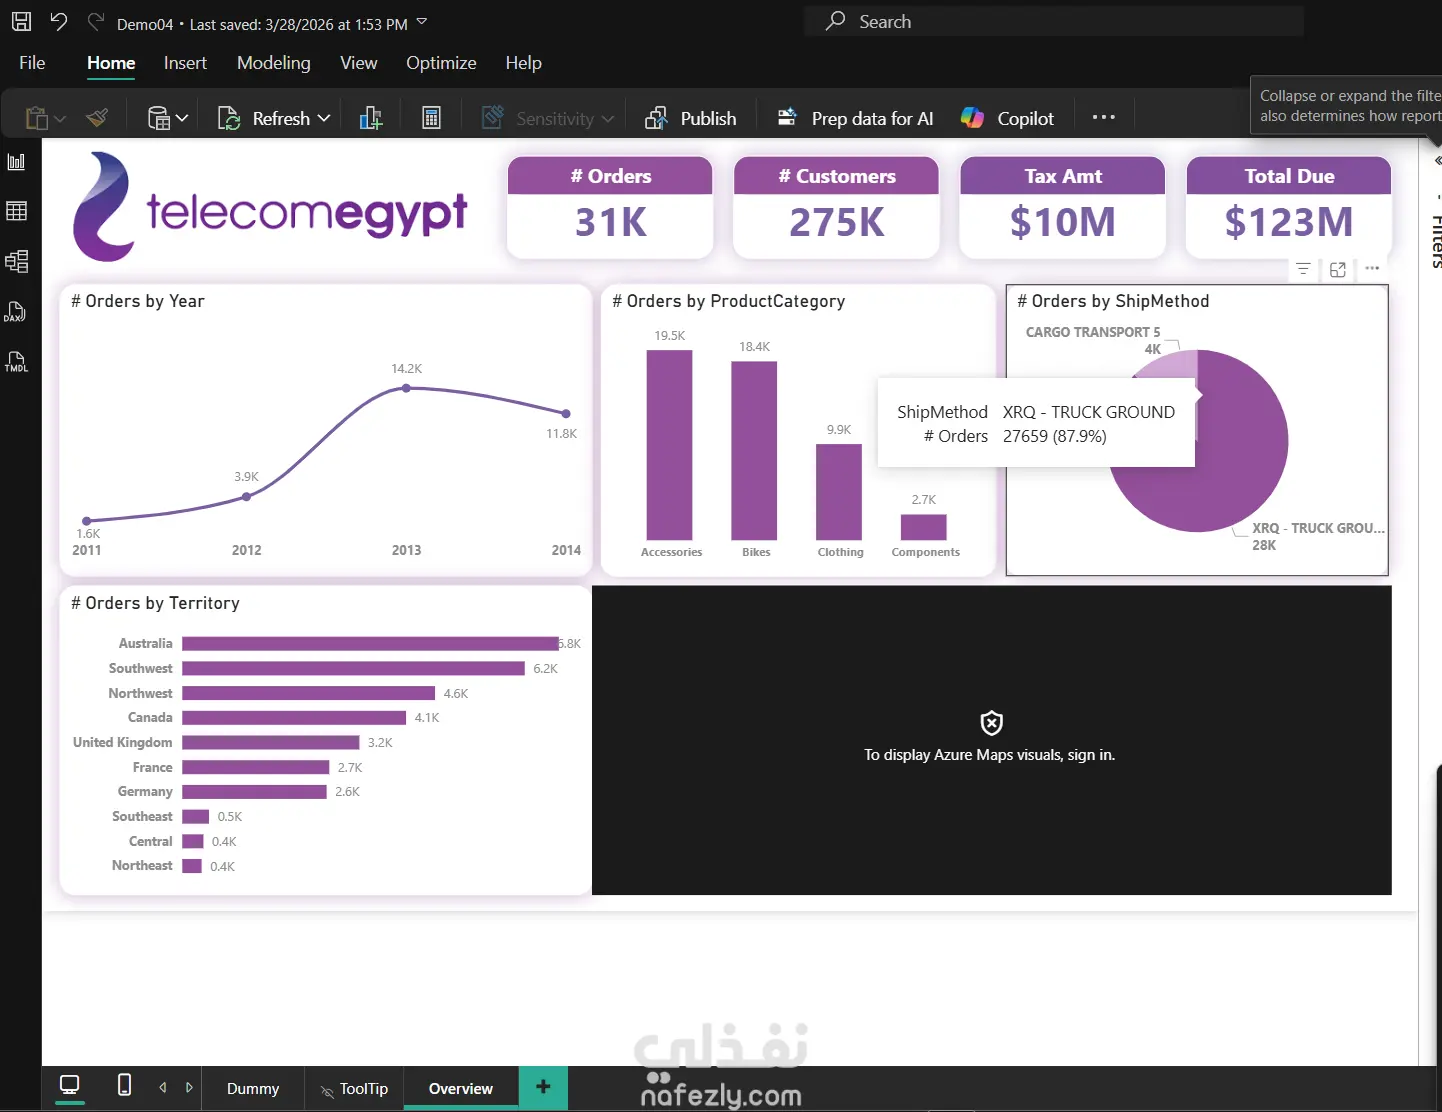Viewport: 1442px width, 1112px height.
Task: Open the Modeling ribbon tab
Action: tap(274, 63)
